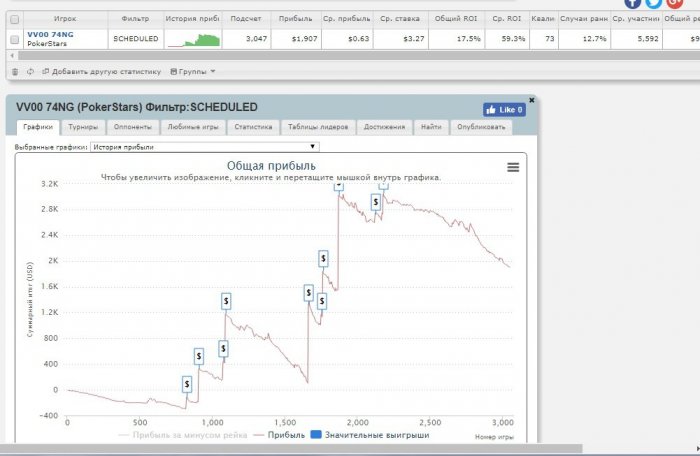Tick the checkbox for the VV00 74NG row
Image resolution: width=700 pixels, height=456 pixels.
pos(15,39)
